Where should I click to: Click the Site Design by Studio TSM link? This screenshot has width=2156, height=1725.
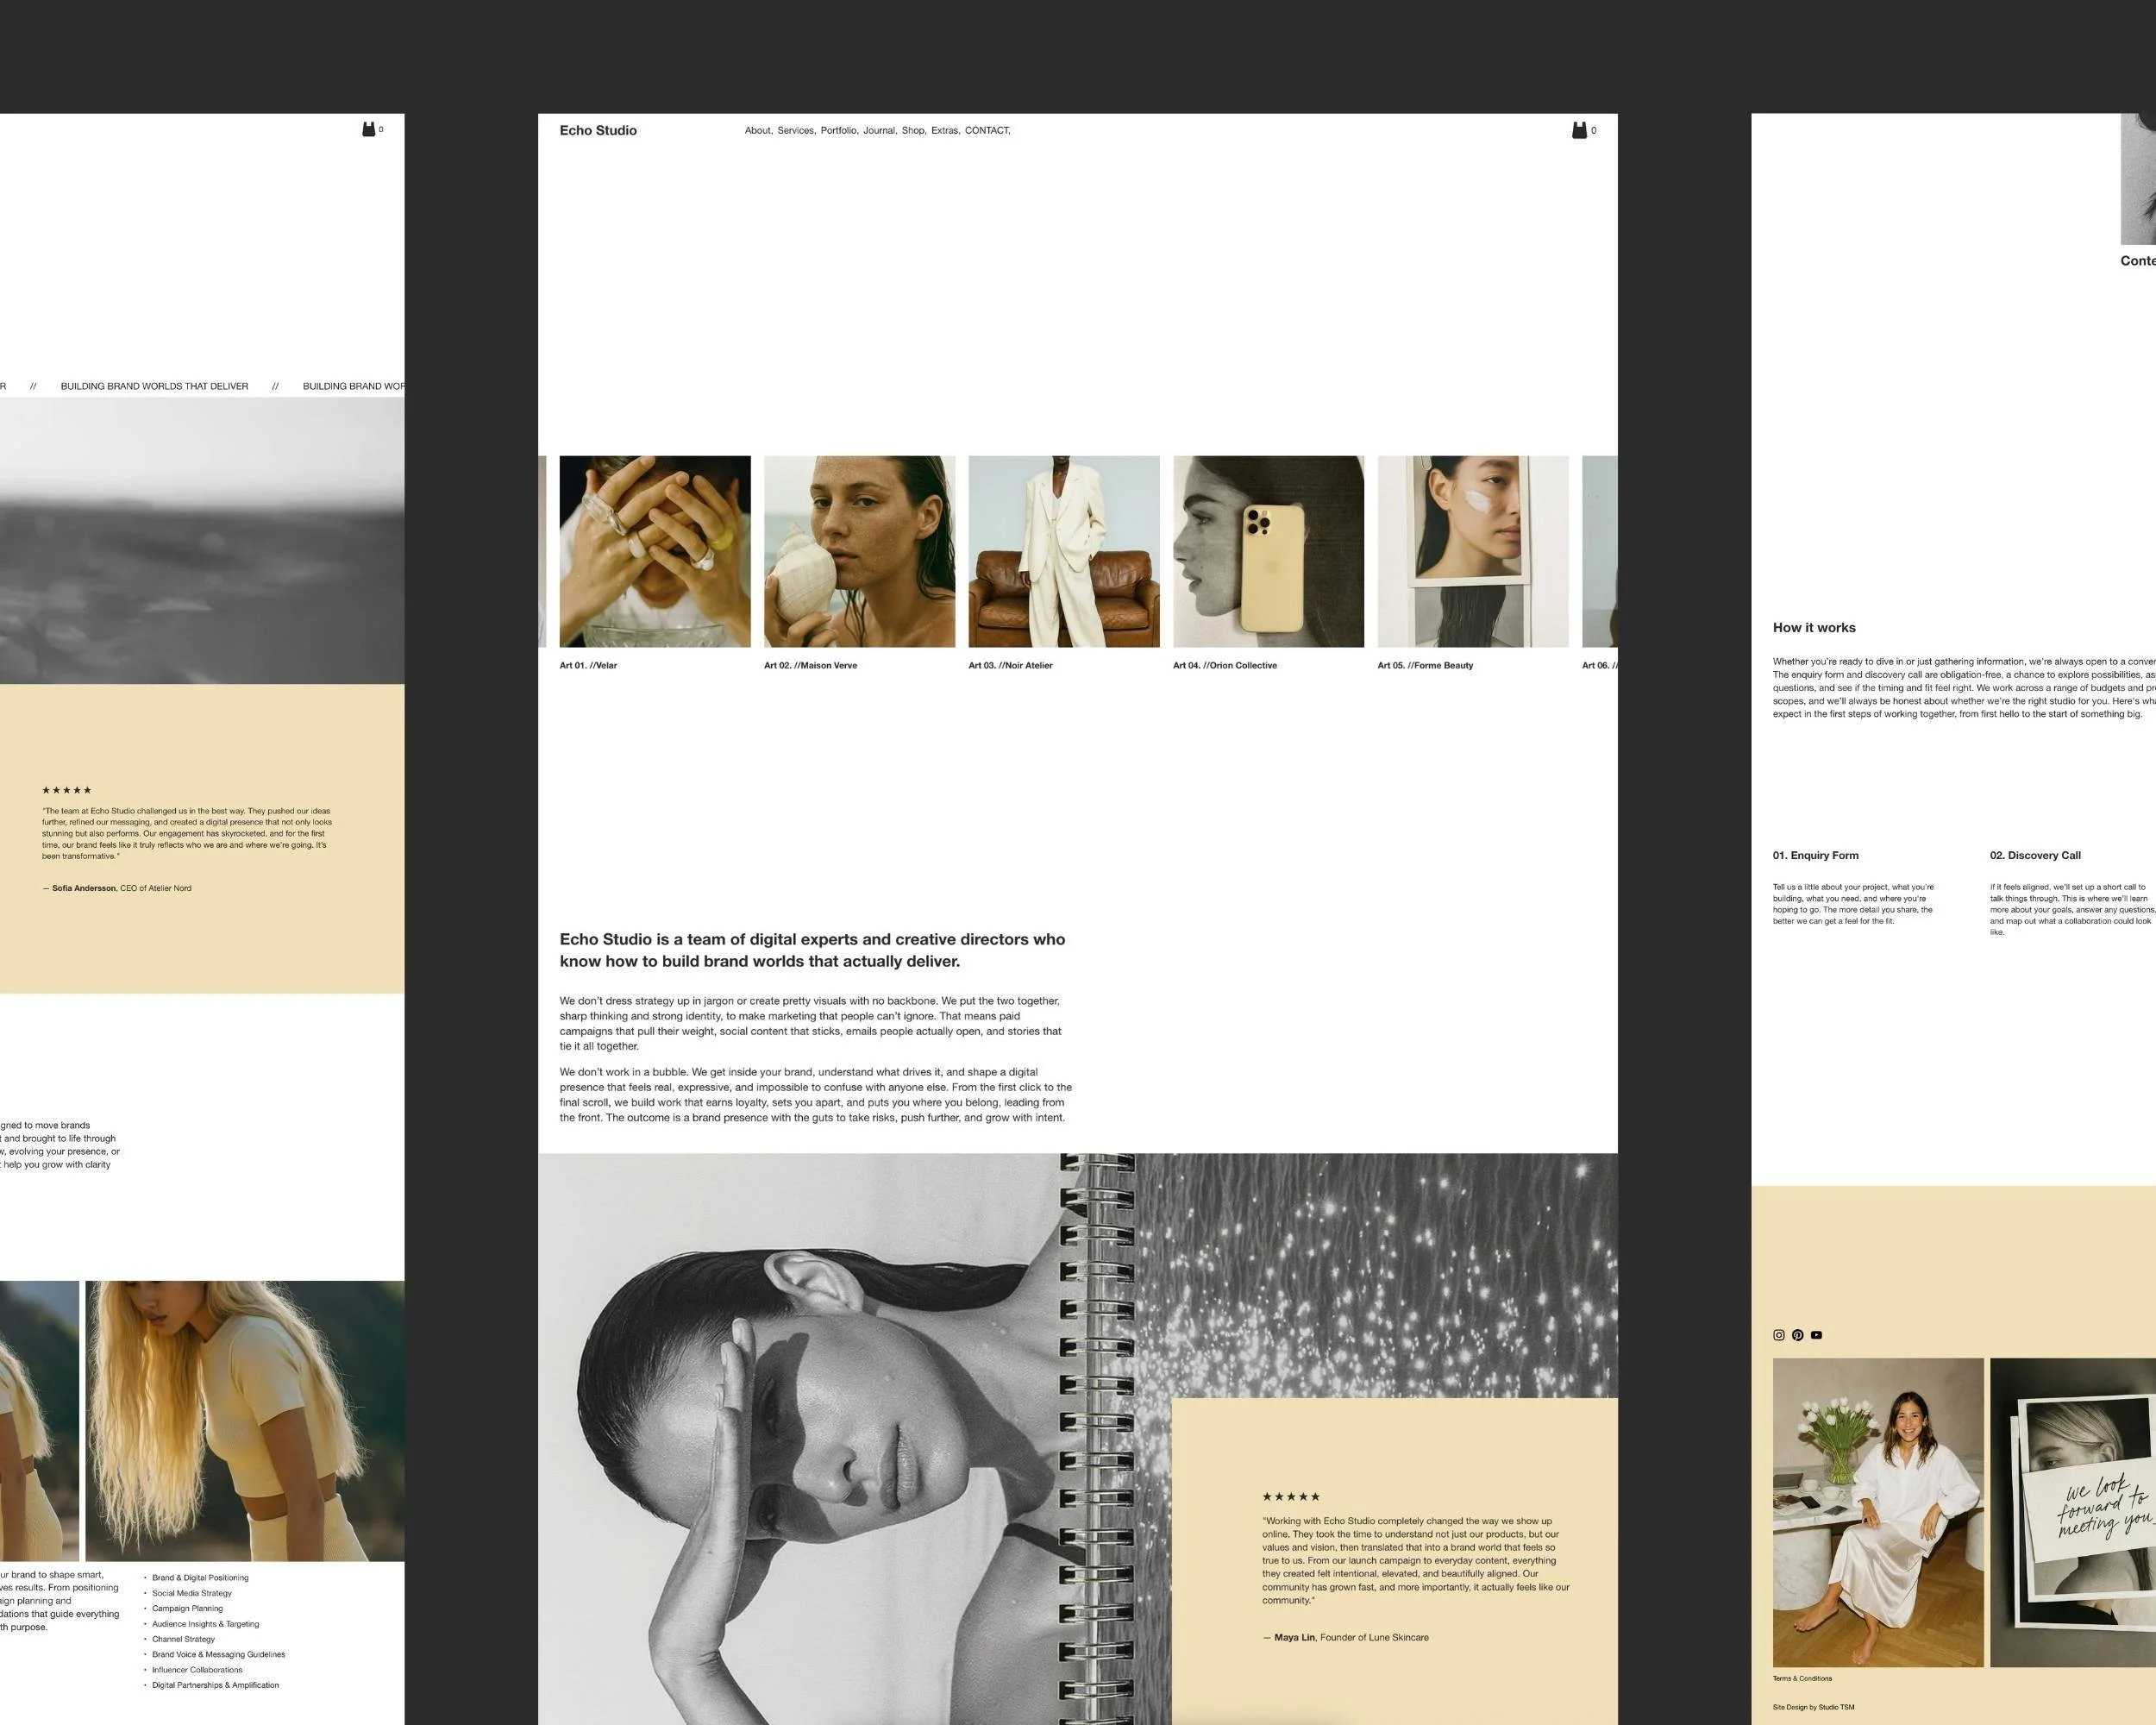pos(1813,1707)
